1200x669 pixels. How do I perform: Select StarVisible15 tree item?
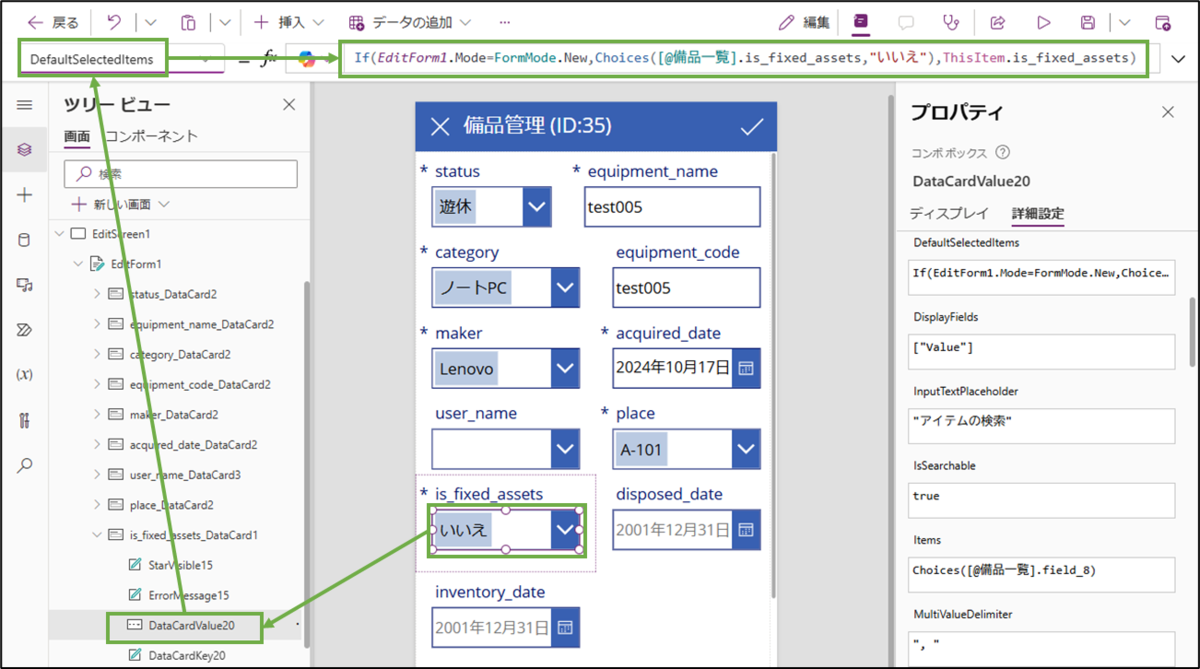pos(180,565)
